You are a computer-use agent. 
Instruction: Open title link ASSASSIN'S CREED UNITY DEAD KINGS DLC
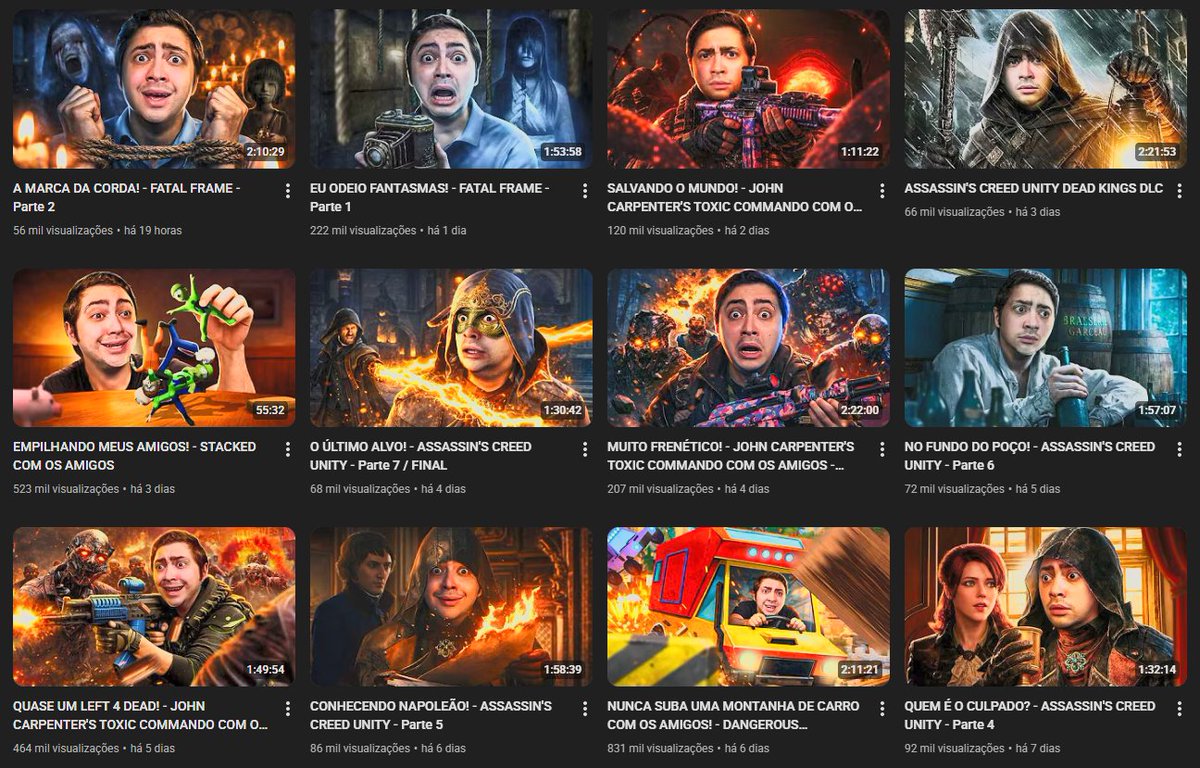click(1034, 188)
